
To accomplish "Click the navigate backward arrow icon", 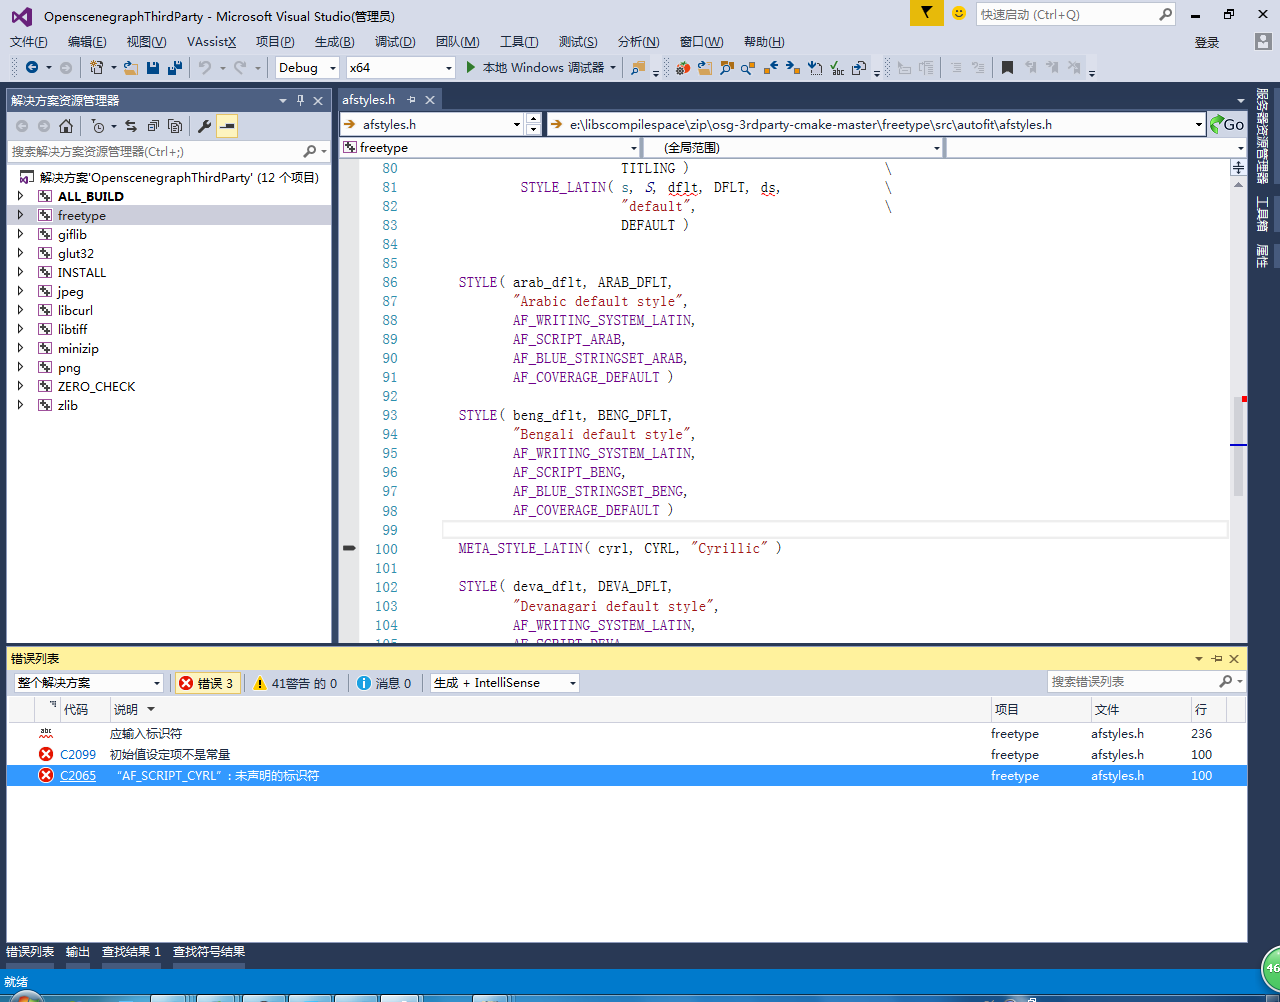I will pos(32,67).
